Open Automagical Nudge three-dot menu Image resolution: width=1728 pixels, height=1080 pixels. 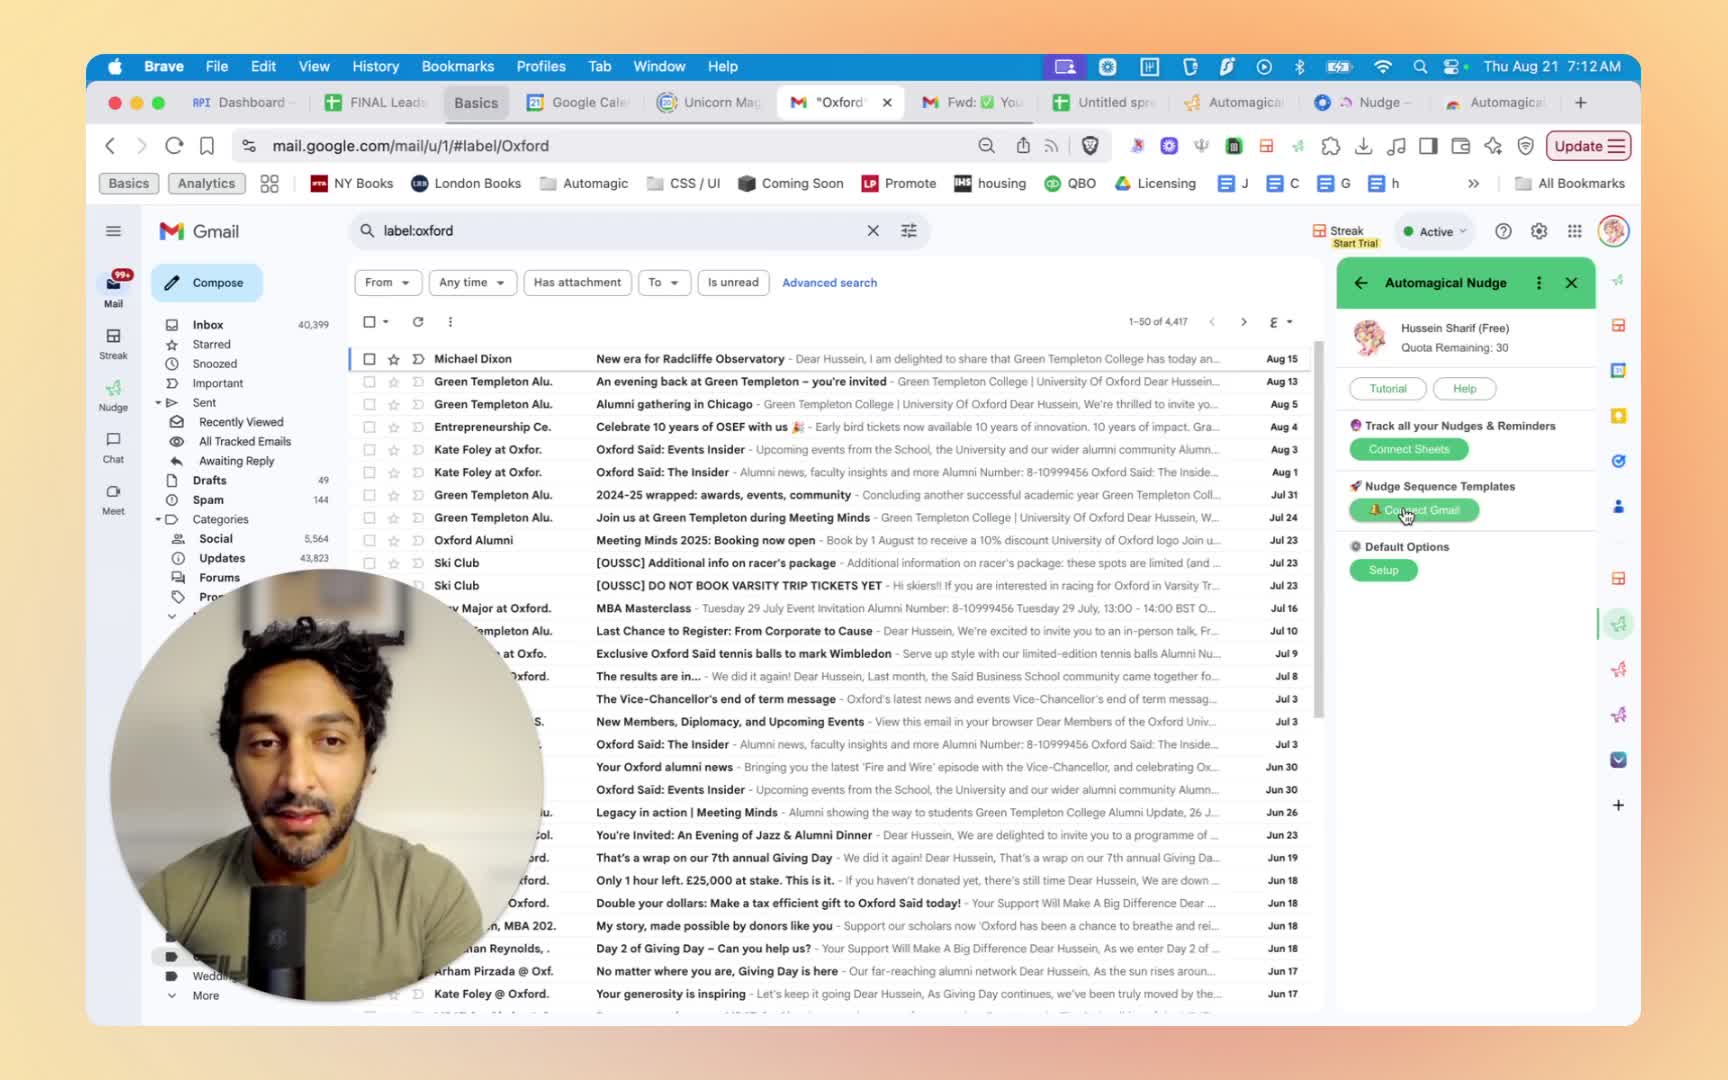[1538, 283]
